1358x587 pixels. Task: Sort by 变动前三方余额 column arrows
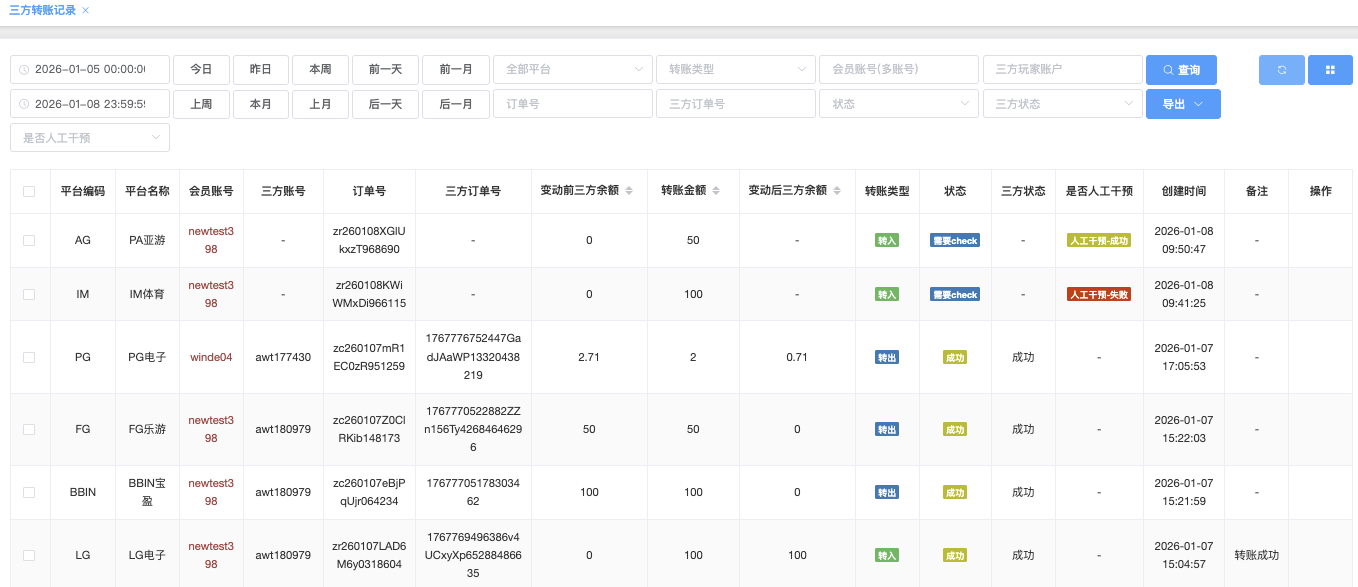pos(629,191)
